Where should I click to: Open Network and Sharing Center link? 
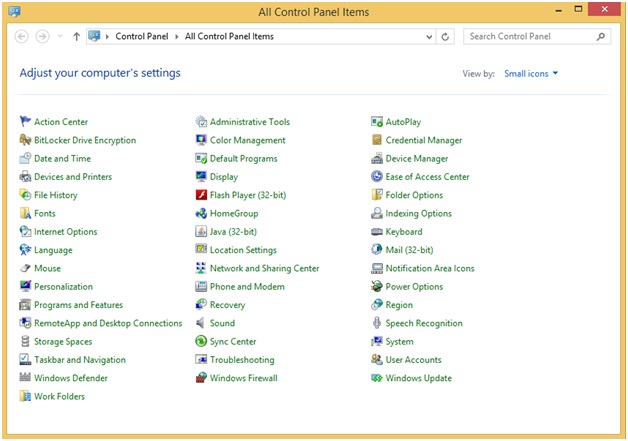tap(264, 269)
